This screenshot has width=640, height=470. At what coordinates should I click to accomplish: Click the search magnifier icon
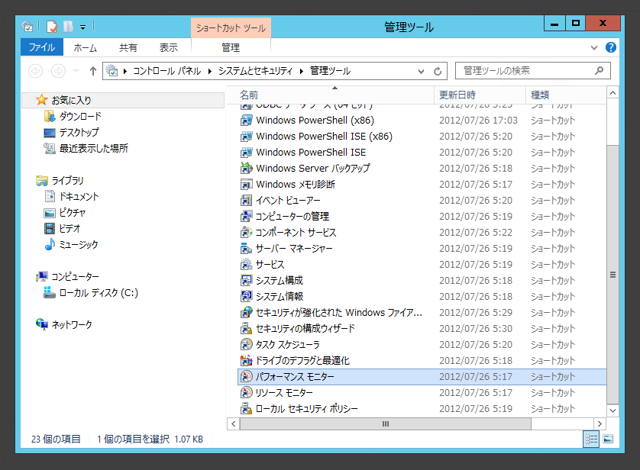[599, 71]
